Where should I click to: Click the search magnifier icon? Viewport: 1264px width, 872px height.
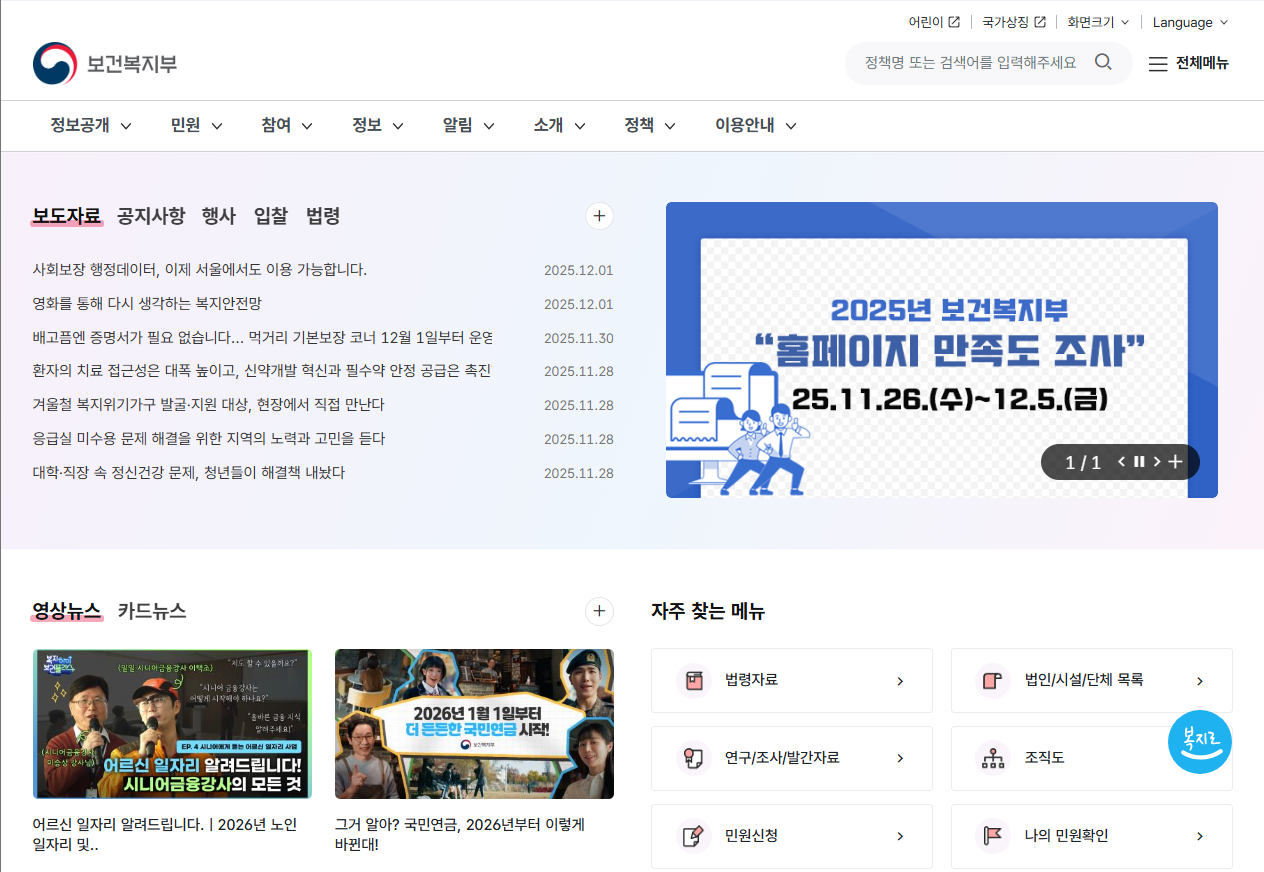(1103, 62)
